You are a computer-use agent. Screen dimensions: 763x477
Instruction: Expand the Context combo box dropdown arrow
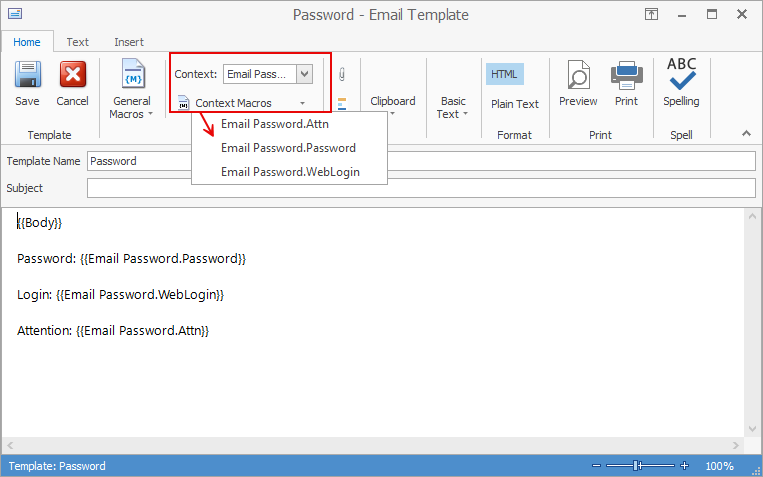pyautogui.click(x=305, y=74)
